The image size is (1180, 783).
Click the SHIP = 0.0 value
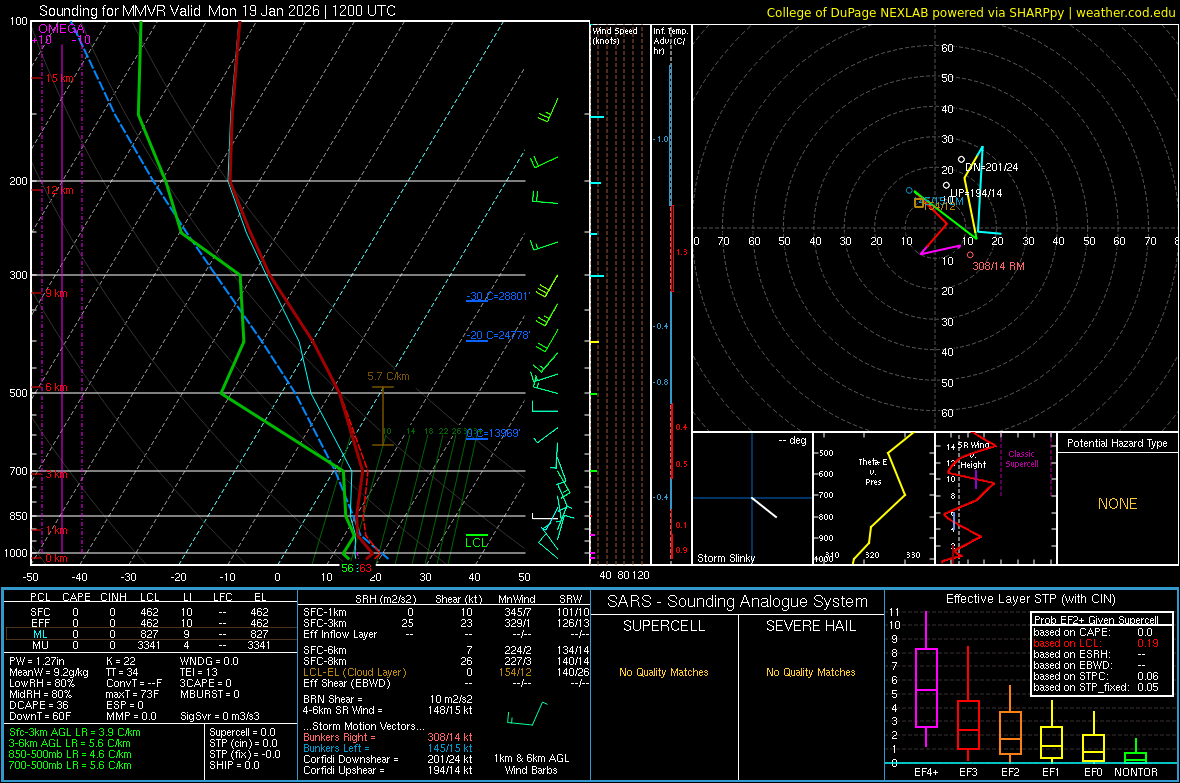pos(234,765)
